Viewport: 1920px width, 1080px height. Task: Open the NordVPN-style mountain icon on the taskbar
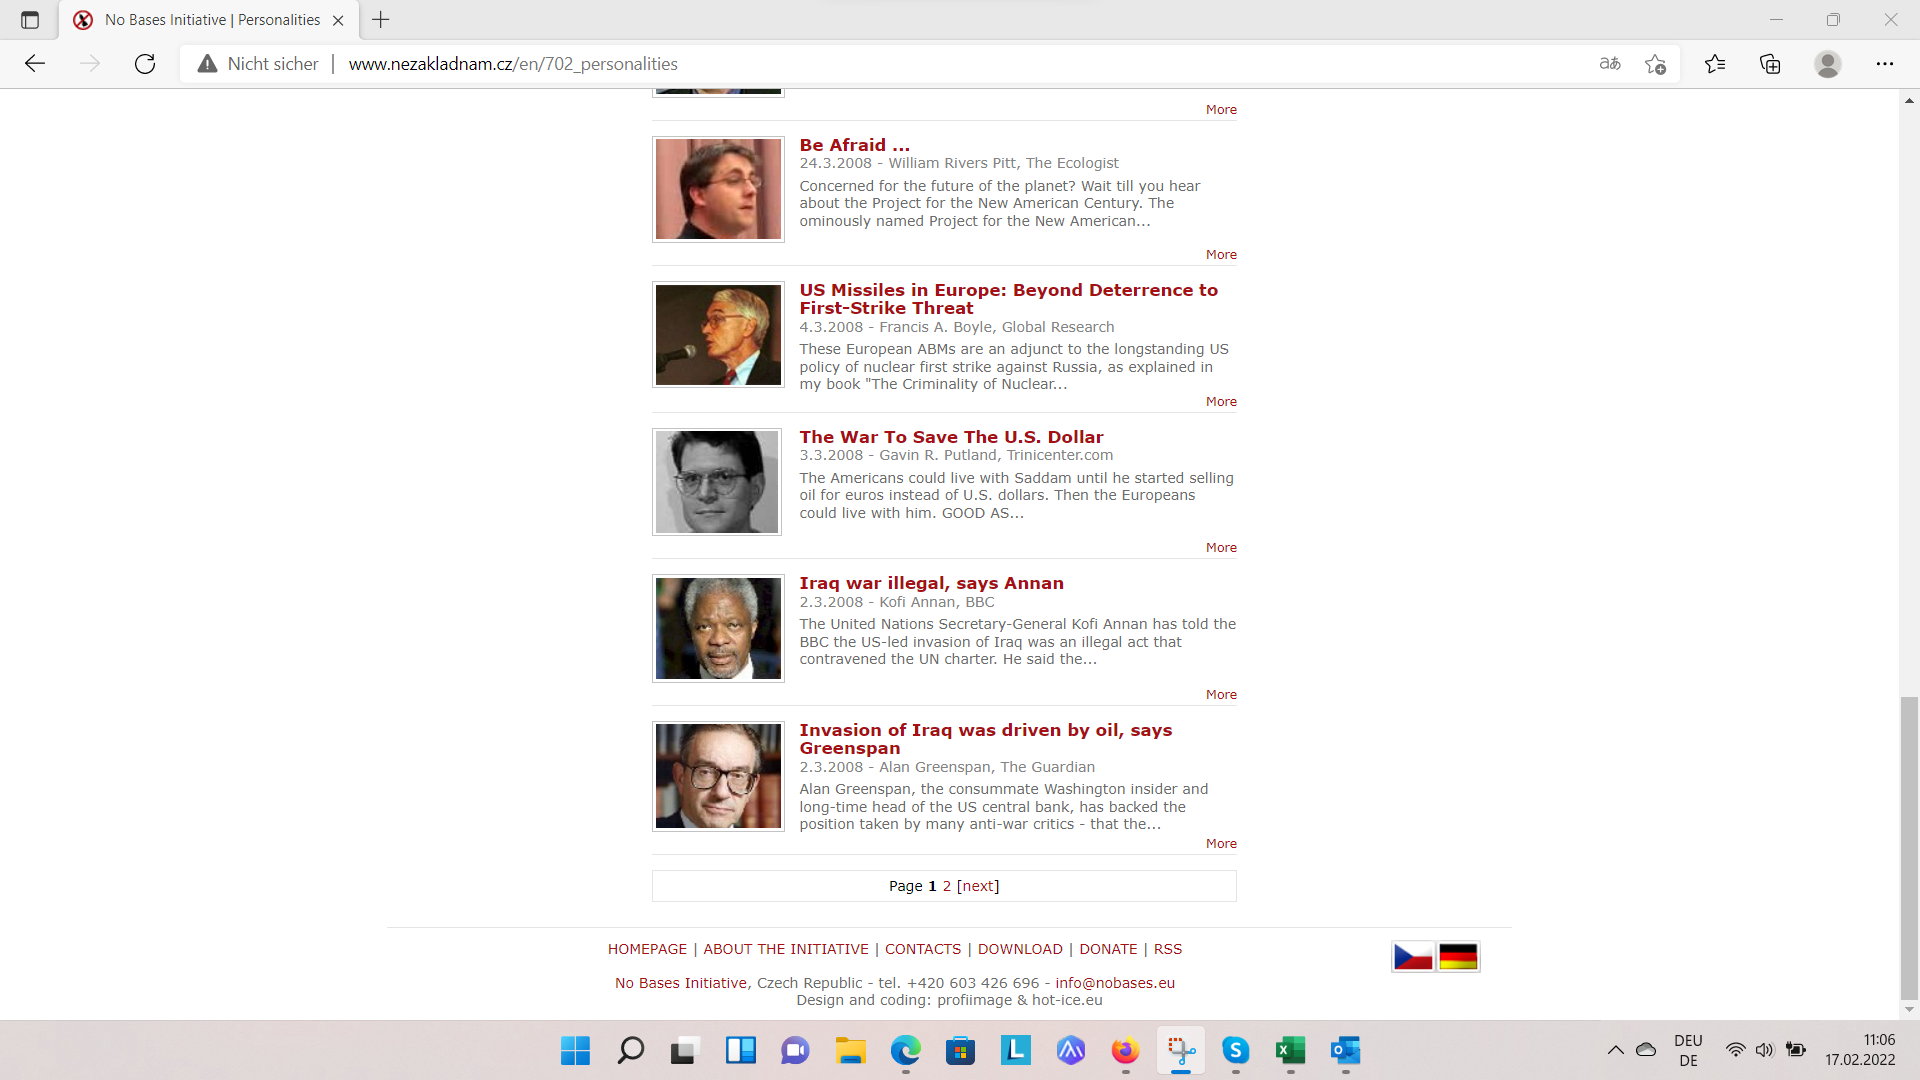1070,1050
